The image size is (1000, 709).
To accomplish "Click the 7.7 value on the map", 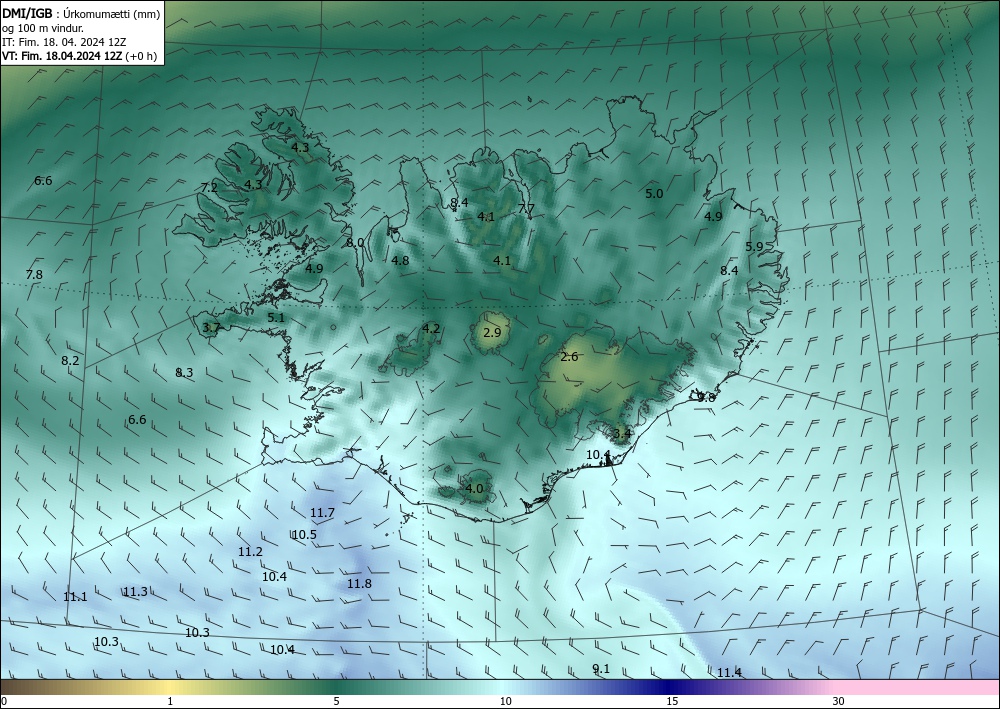I will [526, 208].
